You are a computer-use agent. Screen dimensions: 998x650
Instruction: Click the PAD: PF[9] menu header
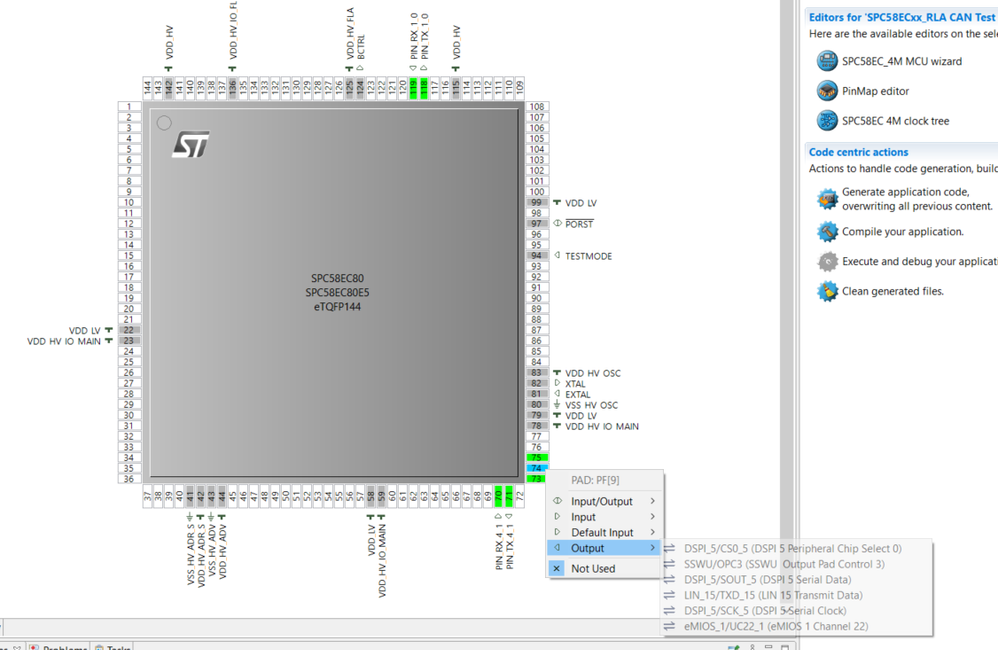point(595,480)
